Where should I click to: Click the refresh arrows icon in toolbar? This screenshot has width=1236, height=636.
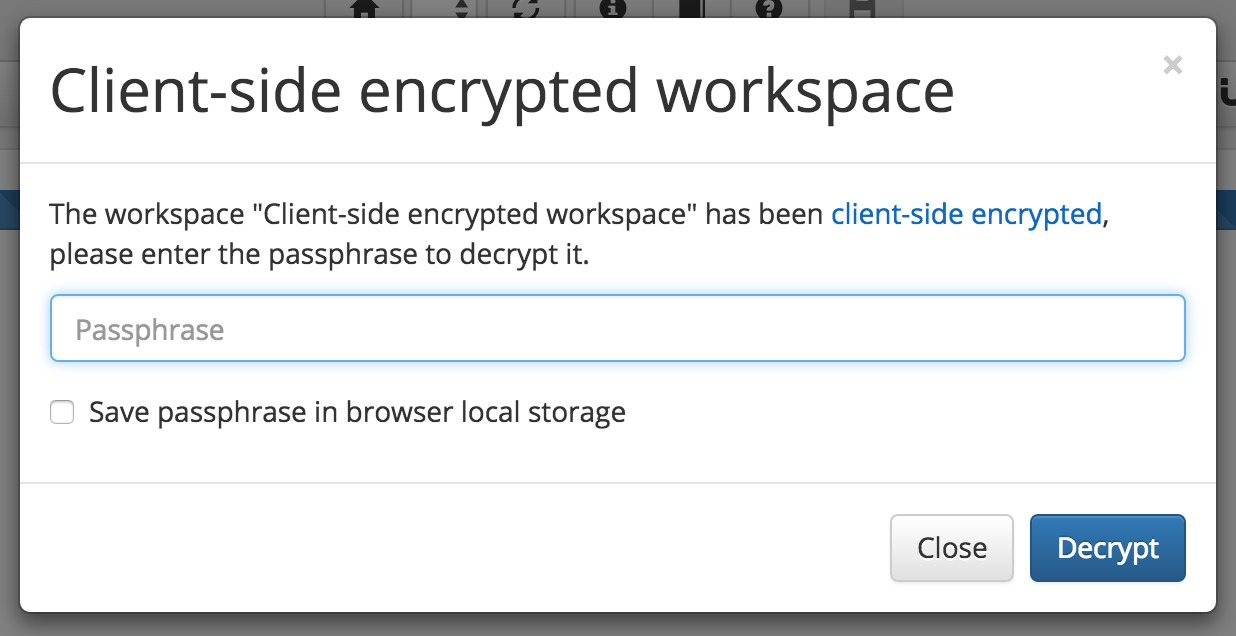point(526,8)
